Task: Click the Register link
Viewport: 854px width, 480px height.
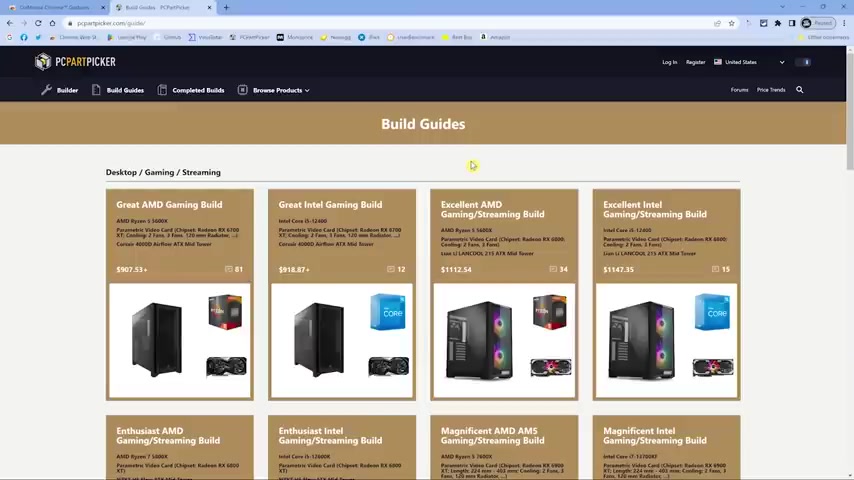Action: (696, 62)
